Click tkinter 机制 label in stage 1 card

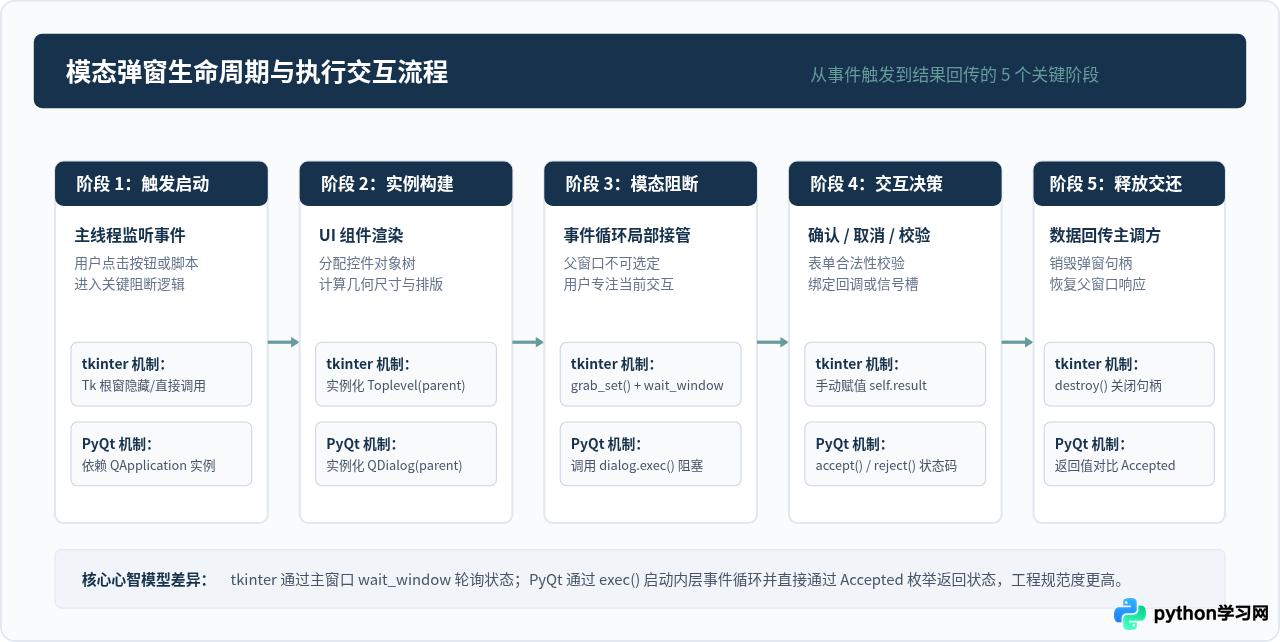click(x=124, y=365)
